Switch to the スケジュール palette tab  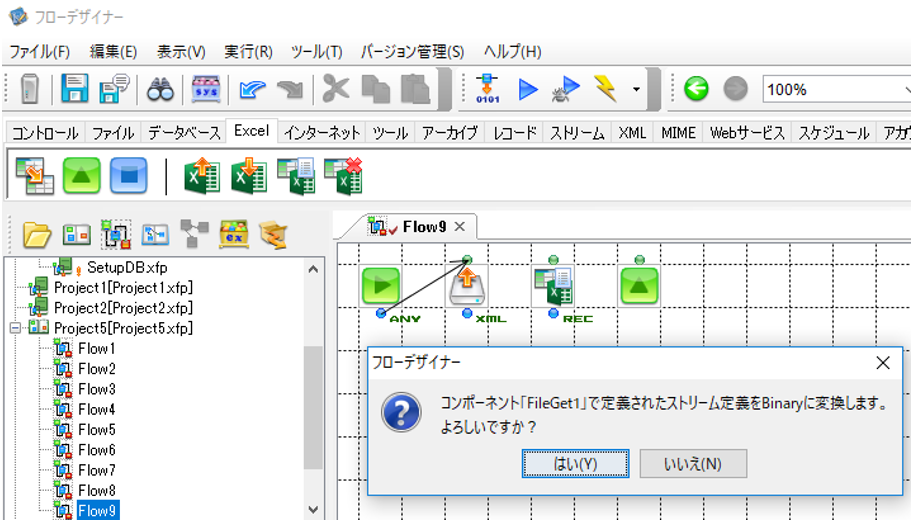coord(834,133)
